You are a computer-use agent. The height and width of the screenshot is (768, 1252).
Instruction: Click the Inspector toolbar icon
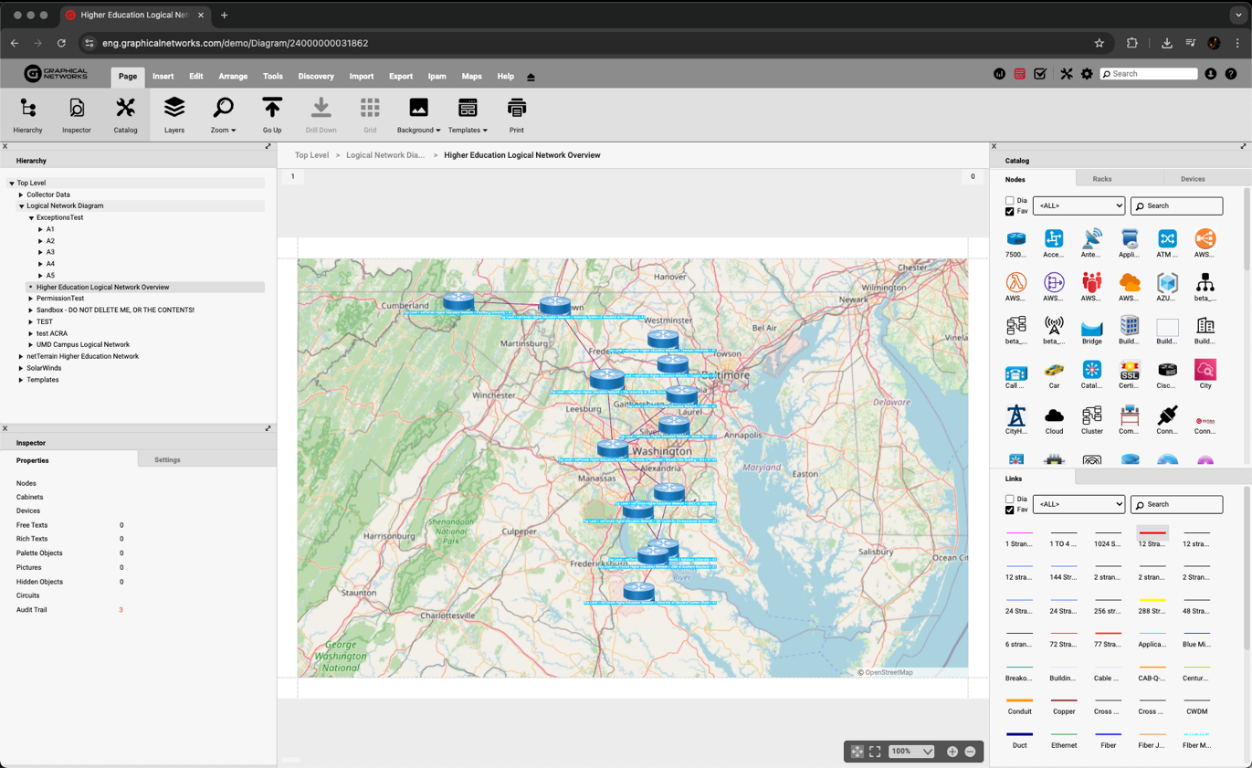76,114
